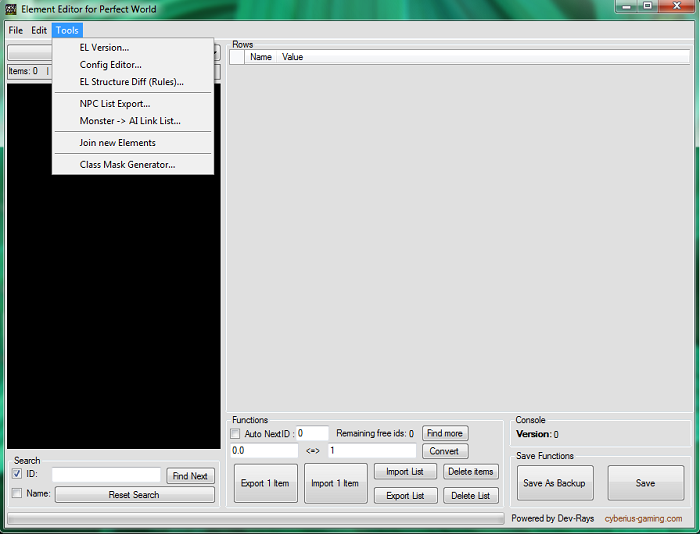Click the Save button
Image resolution: width=700 pixels, height=534 pixels.
(646, 483)
